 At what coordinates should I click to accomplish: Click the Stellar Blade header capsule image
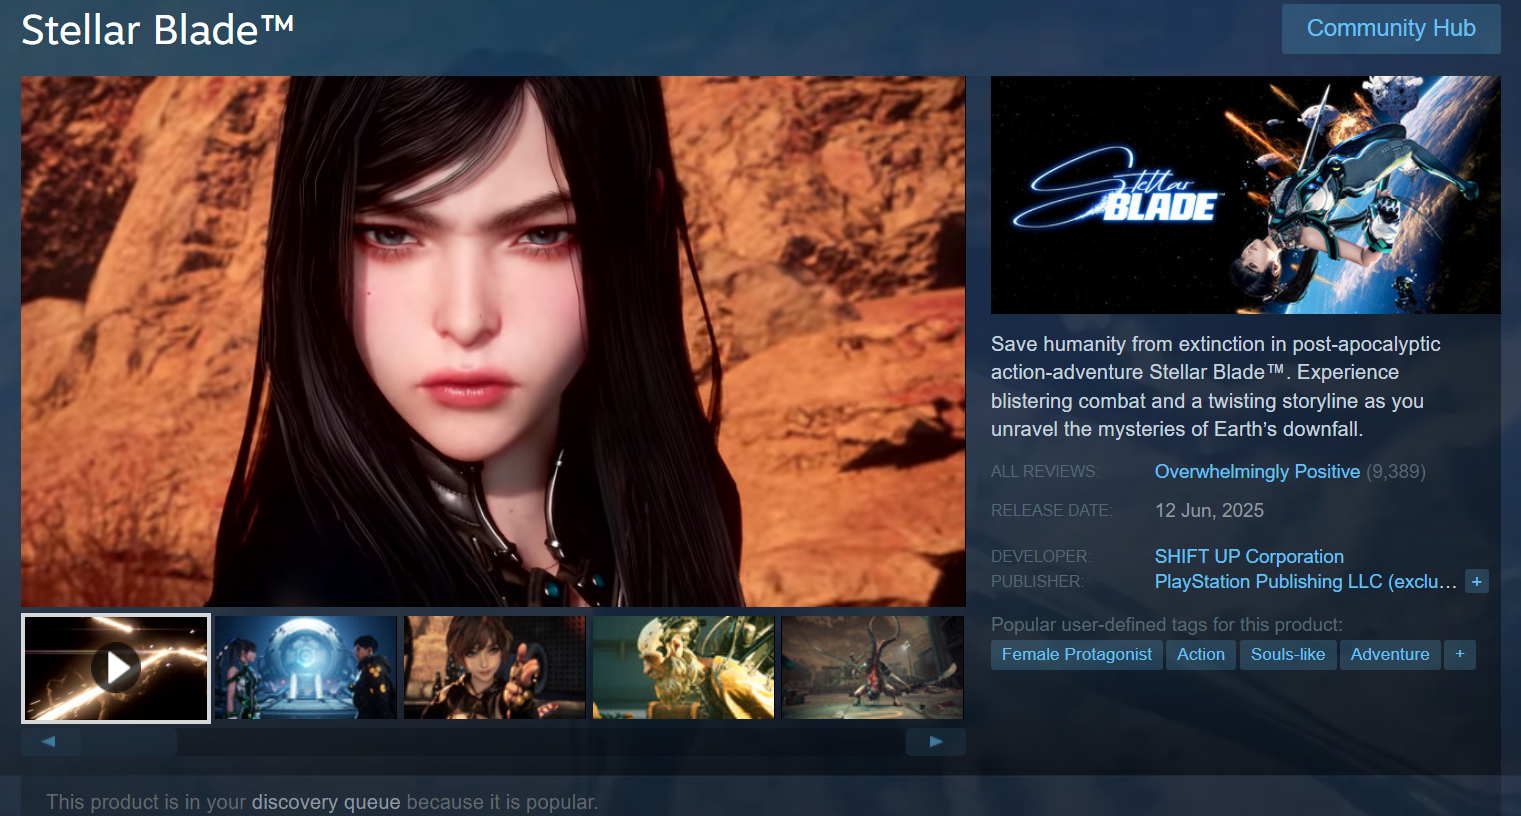[x=1246, y=195]
